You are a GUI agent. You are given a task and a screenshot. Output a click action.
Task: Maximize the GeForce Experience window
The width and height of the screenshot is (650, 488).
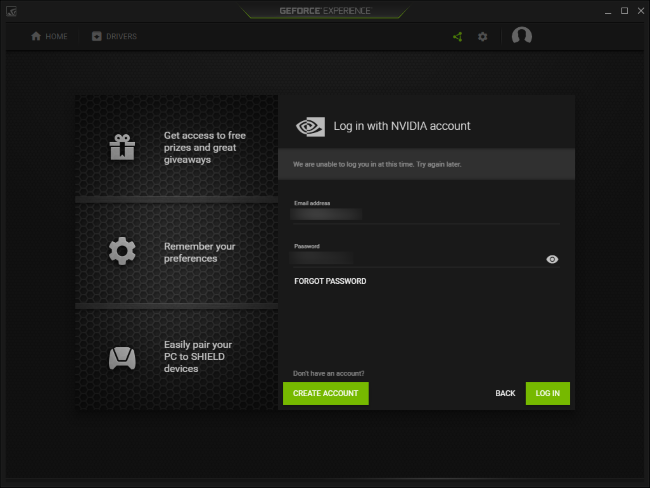click(x=624, y=11)
